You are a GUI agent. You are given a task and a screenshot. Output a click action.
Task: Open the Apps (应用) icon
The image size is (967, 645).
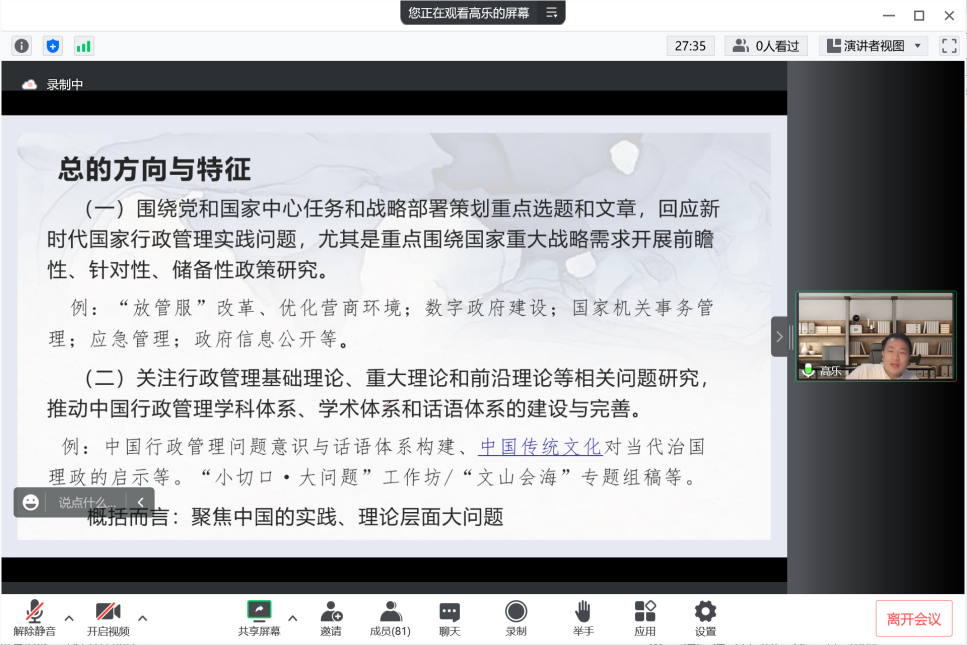[645, 618]
